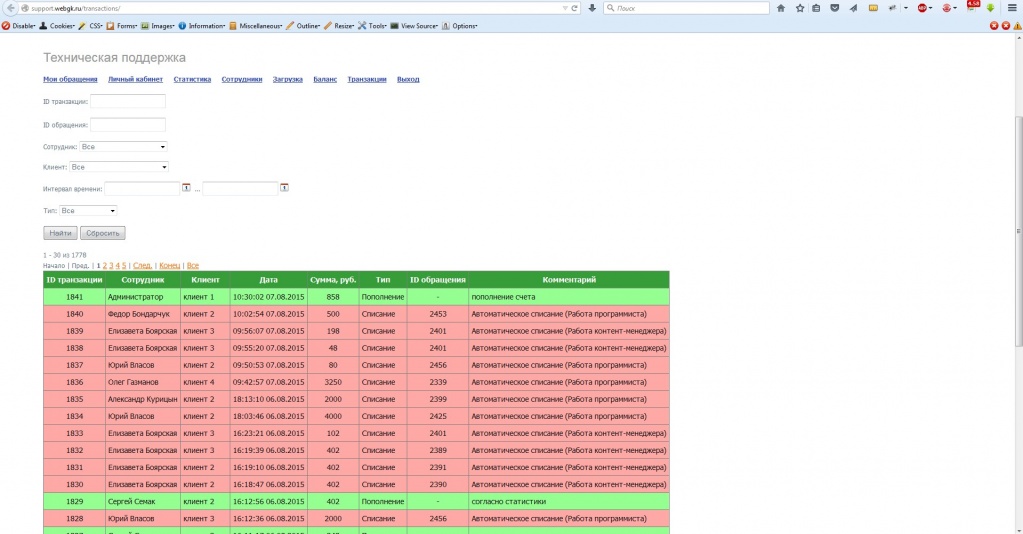This screenshot has width=1023, height=534.
Task: Open the Cookies menu in developer toolbar
Action: 60,26
